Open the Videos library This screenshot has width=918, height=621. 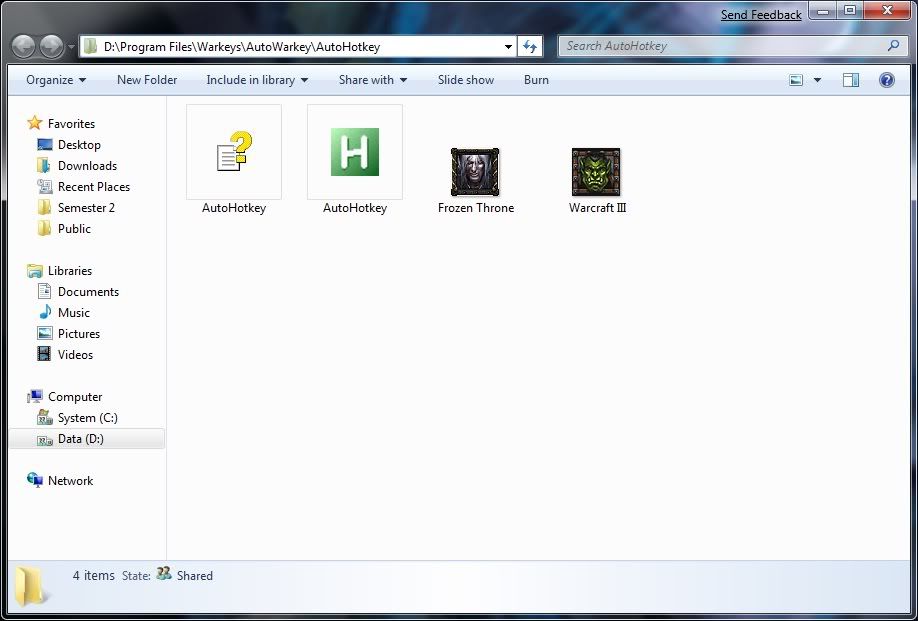tap(76, 355)
